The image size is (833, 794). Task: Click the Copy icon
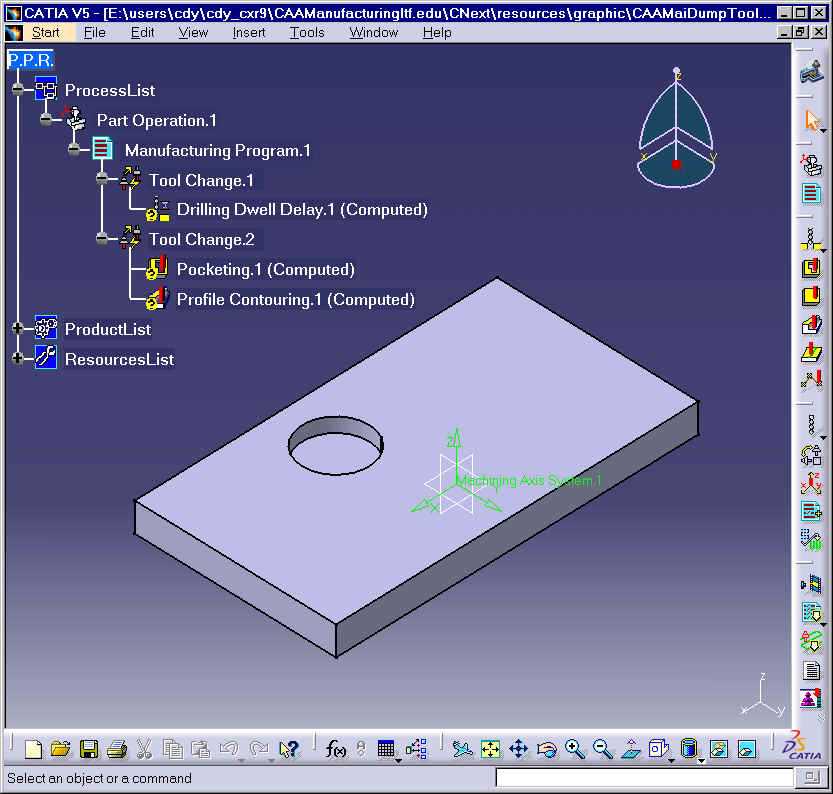(x=172, y=749)
